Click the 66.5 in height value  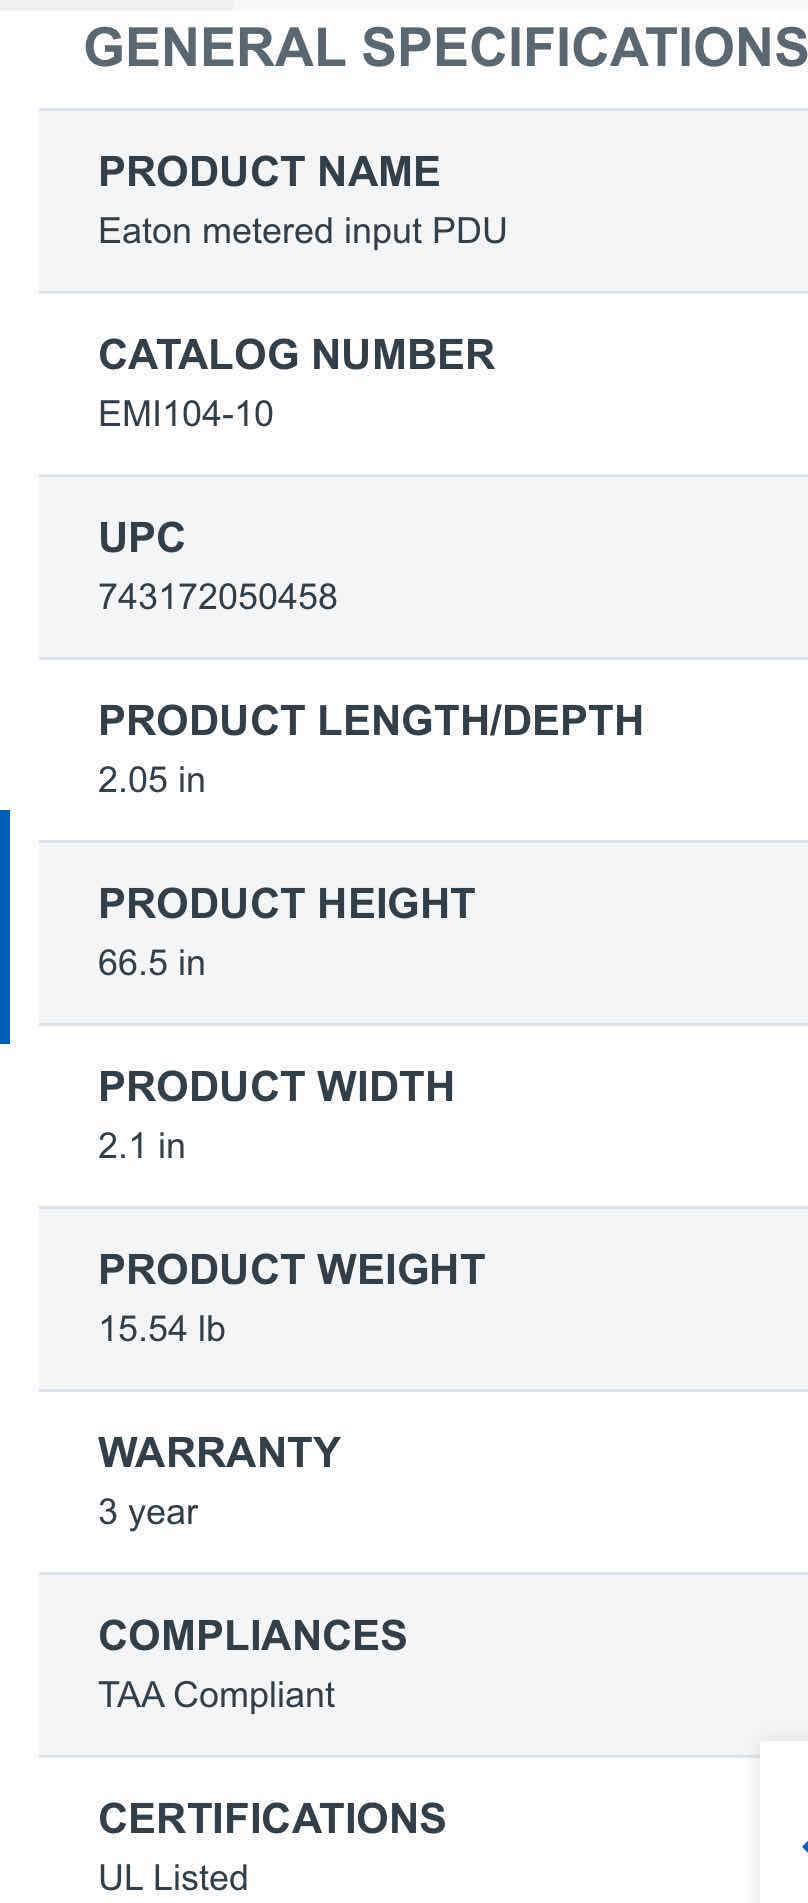click(x=151, y=963)
